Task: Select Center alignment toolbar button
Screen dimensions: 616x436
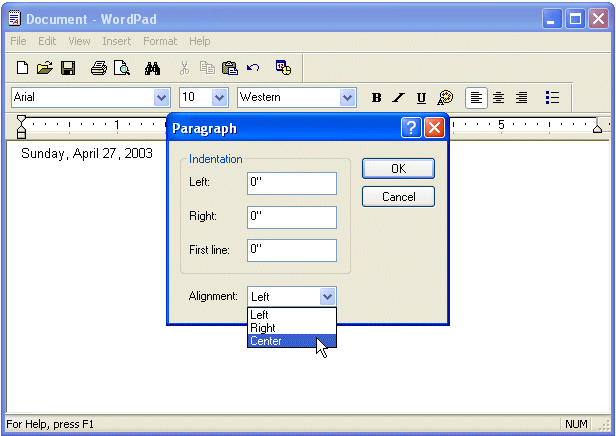Action: (499, 98)
